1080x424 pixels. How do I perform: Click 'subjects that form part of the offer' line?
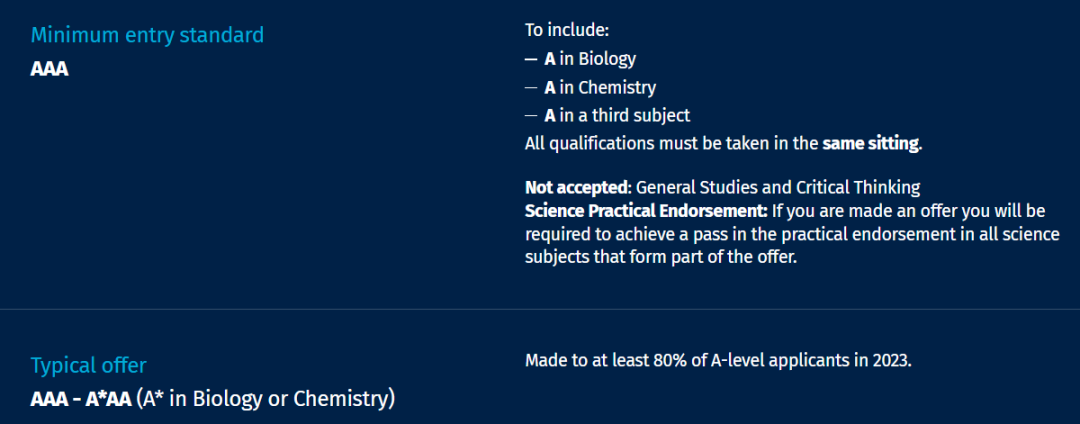[x=661, y=257]
